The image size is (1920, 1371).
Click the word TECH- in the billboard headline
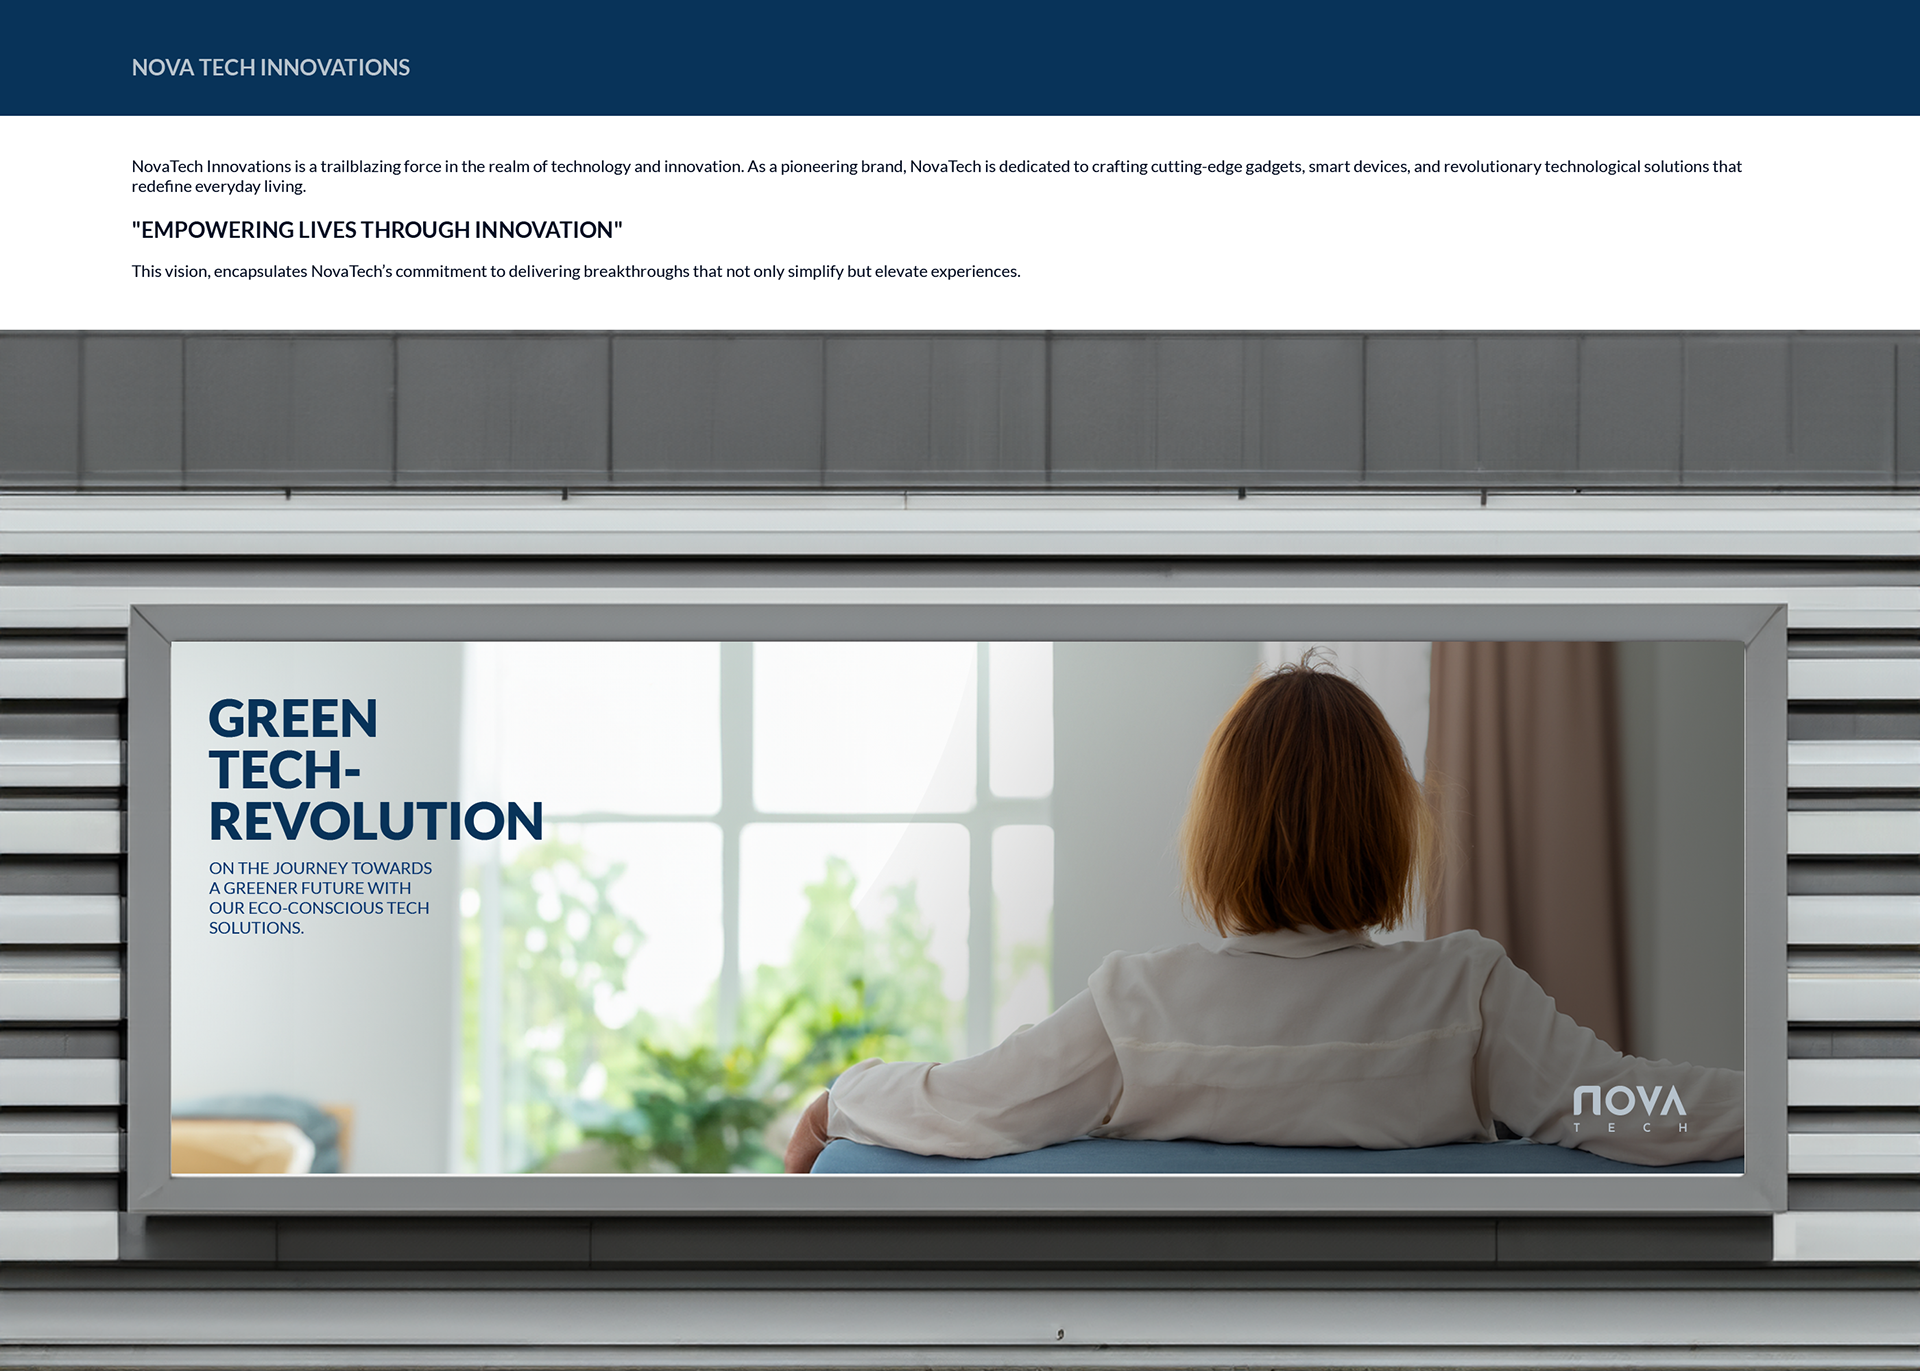284,770
